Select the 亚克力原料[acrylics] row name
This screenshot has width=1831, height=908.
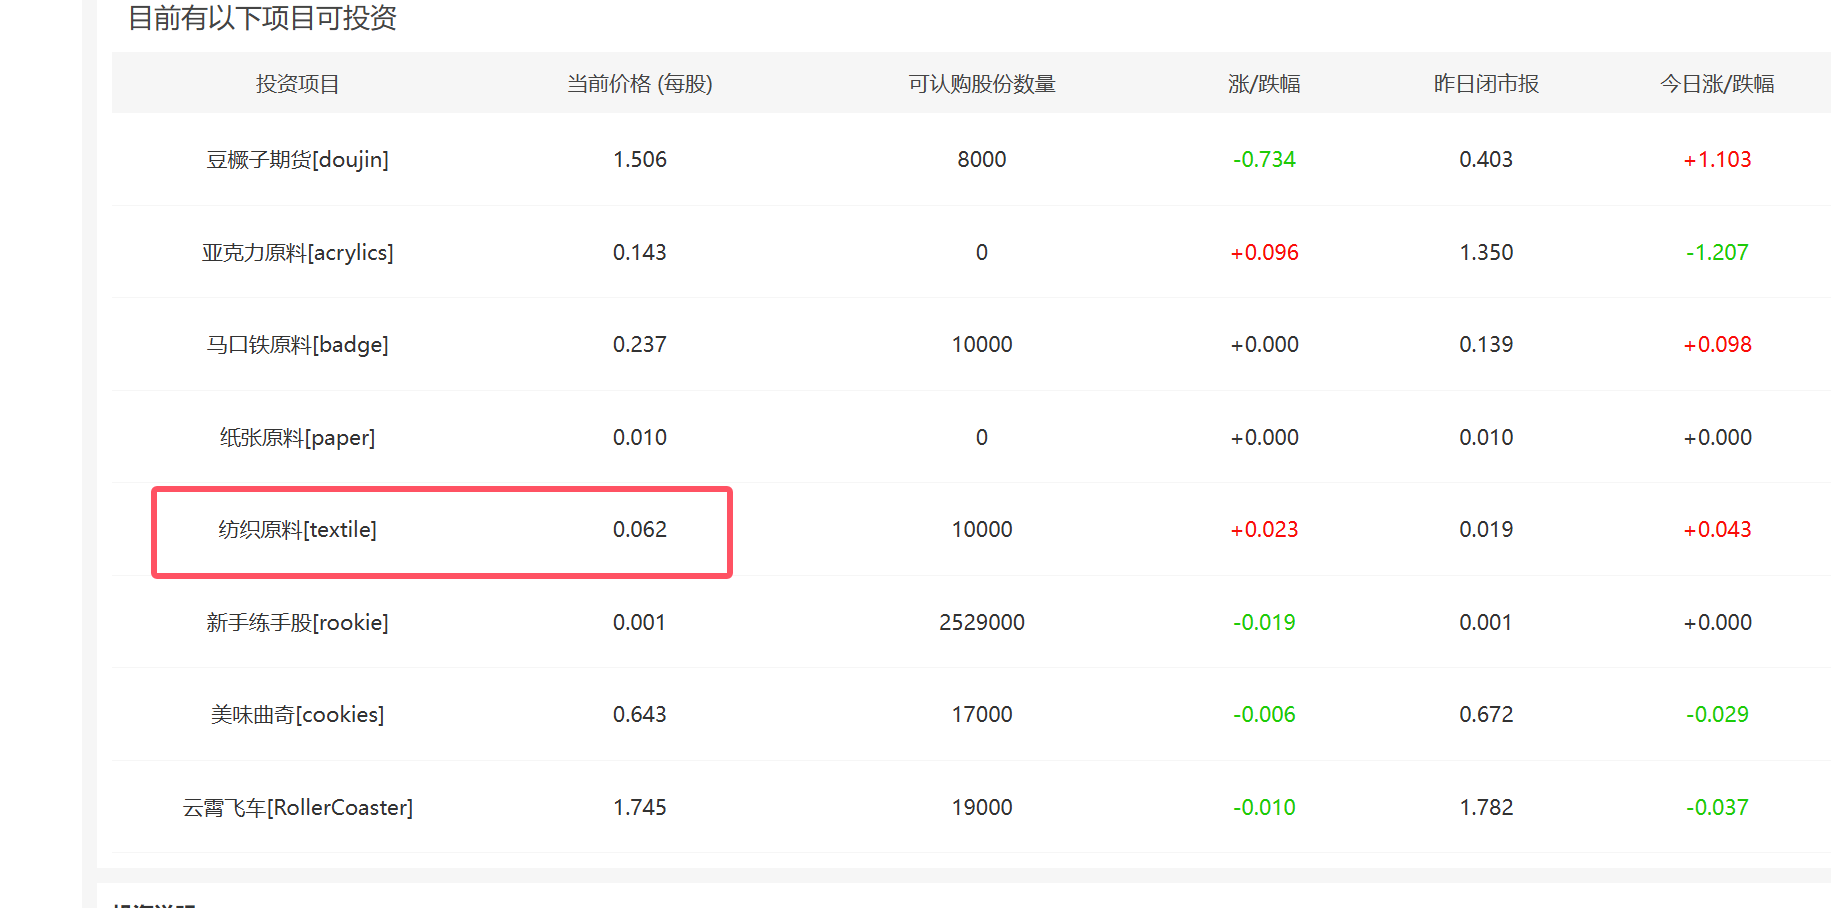(x=297, y=253)
